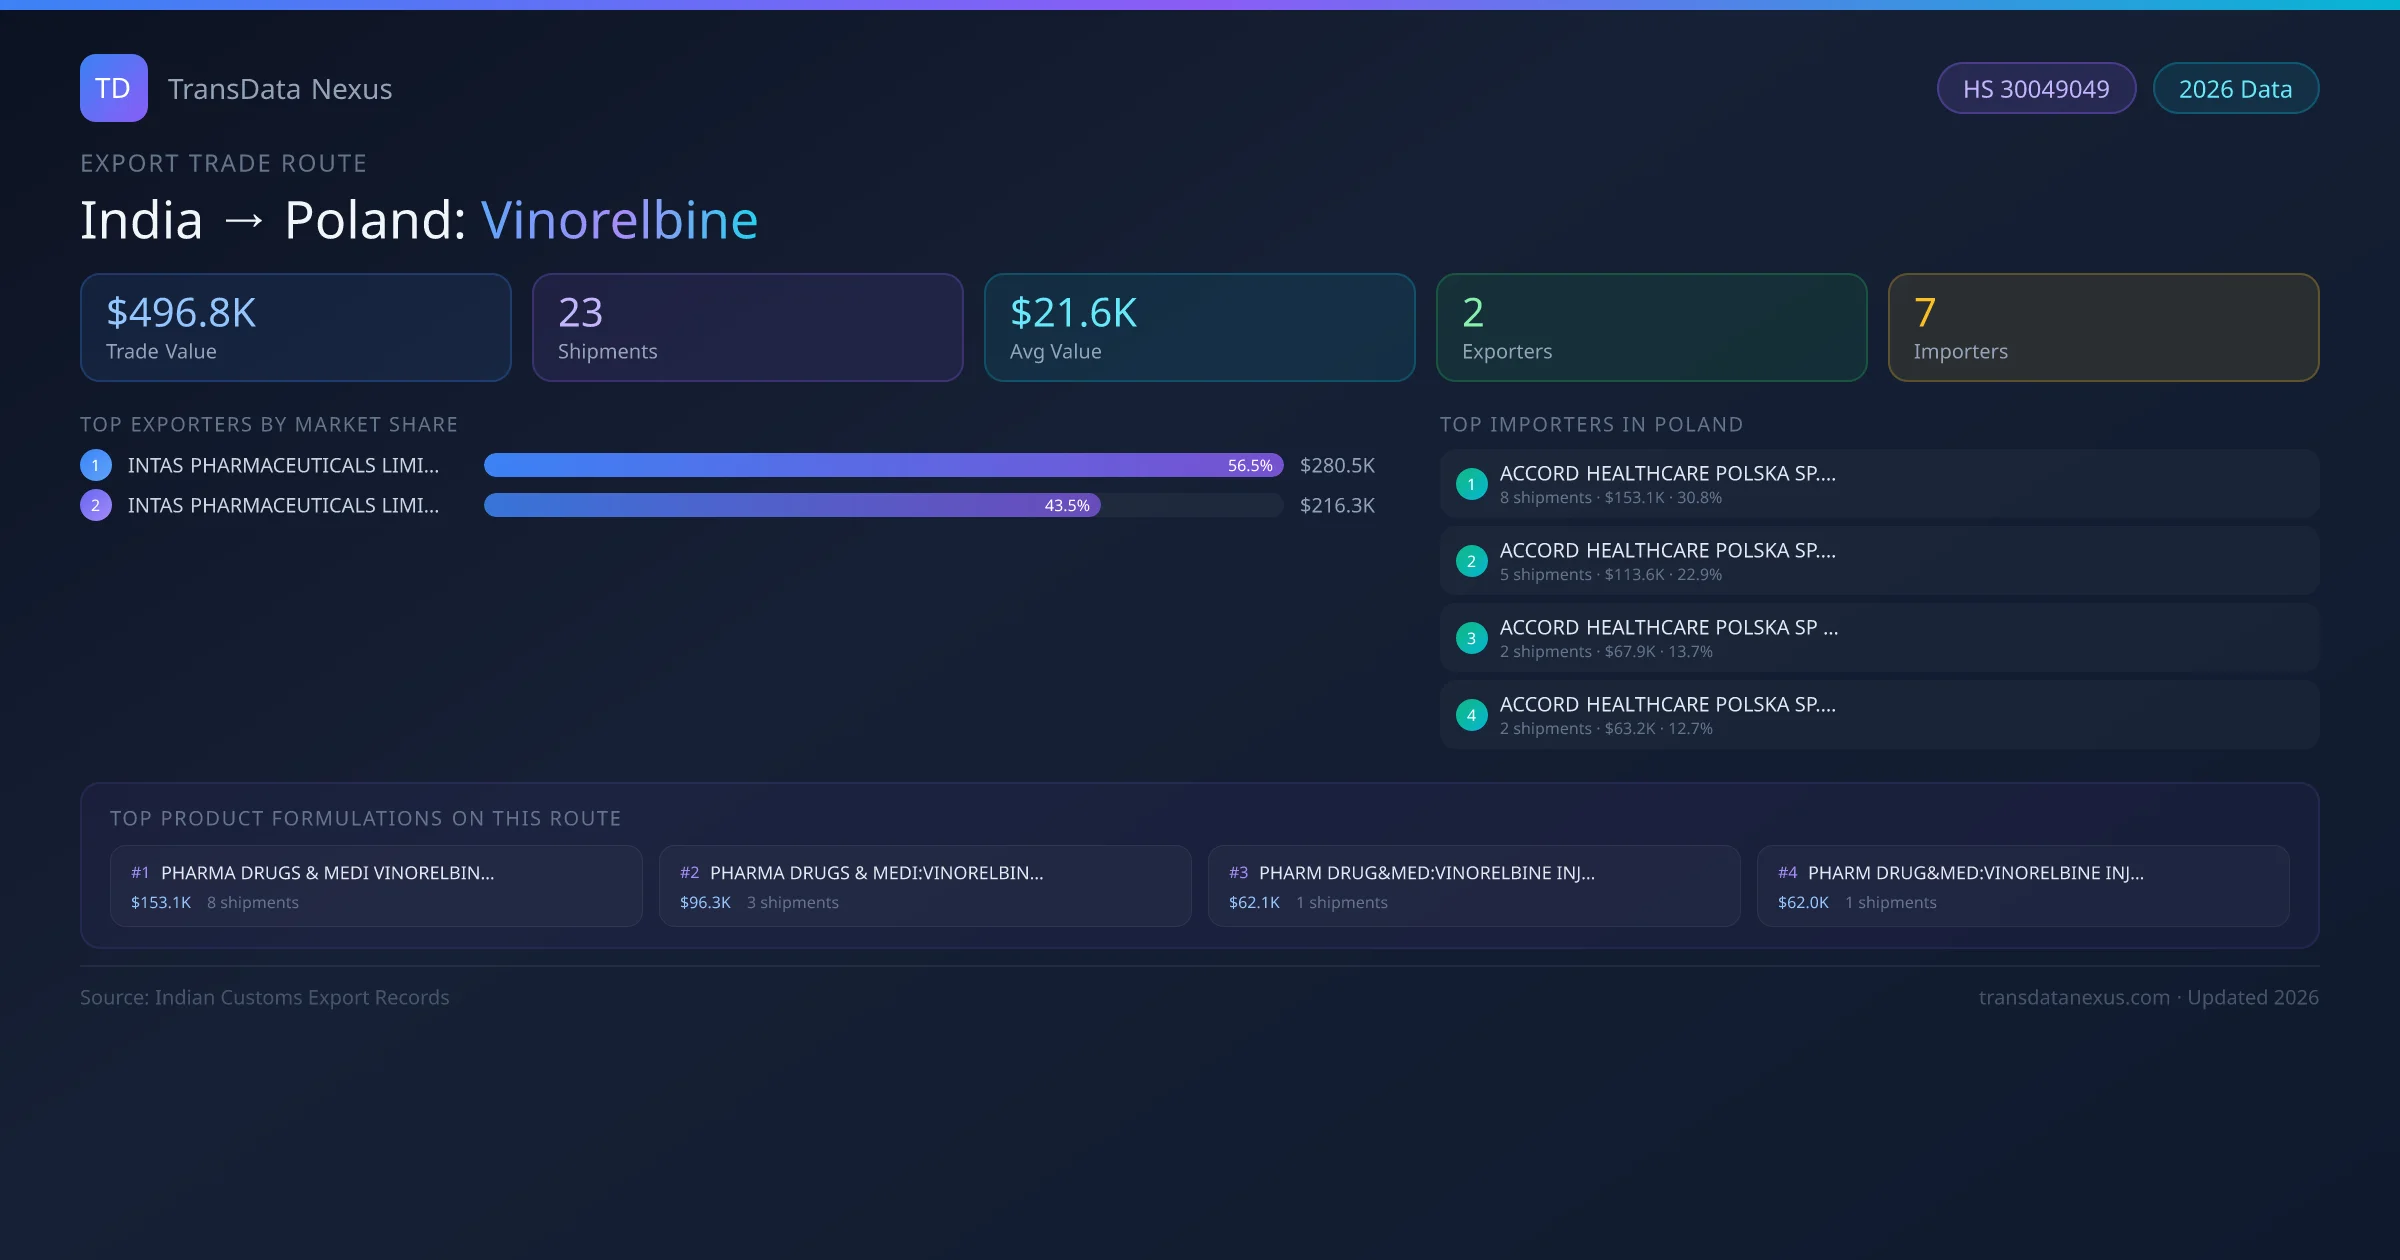Open the 7 Importers card
This screenshot has height=1260, width=2400.
2103,327
